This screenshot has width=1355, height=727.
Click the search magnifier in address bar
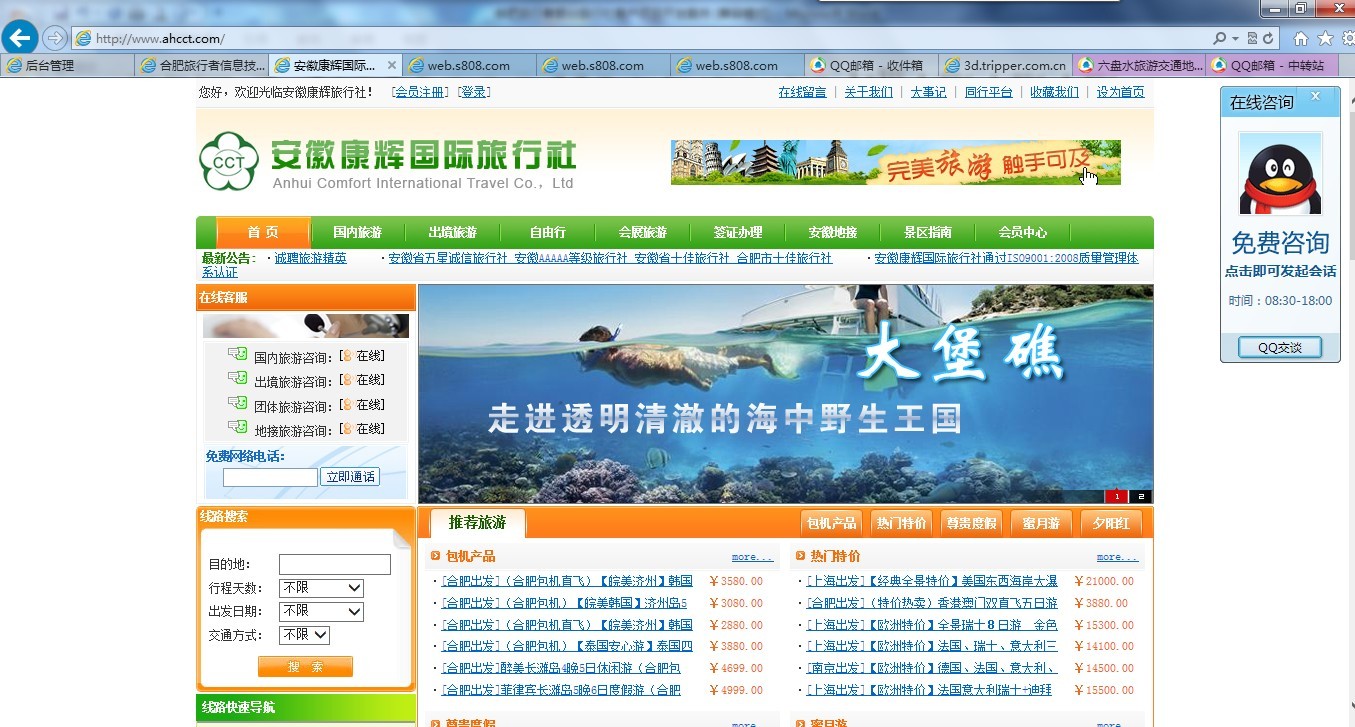[1220, 38]
